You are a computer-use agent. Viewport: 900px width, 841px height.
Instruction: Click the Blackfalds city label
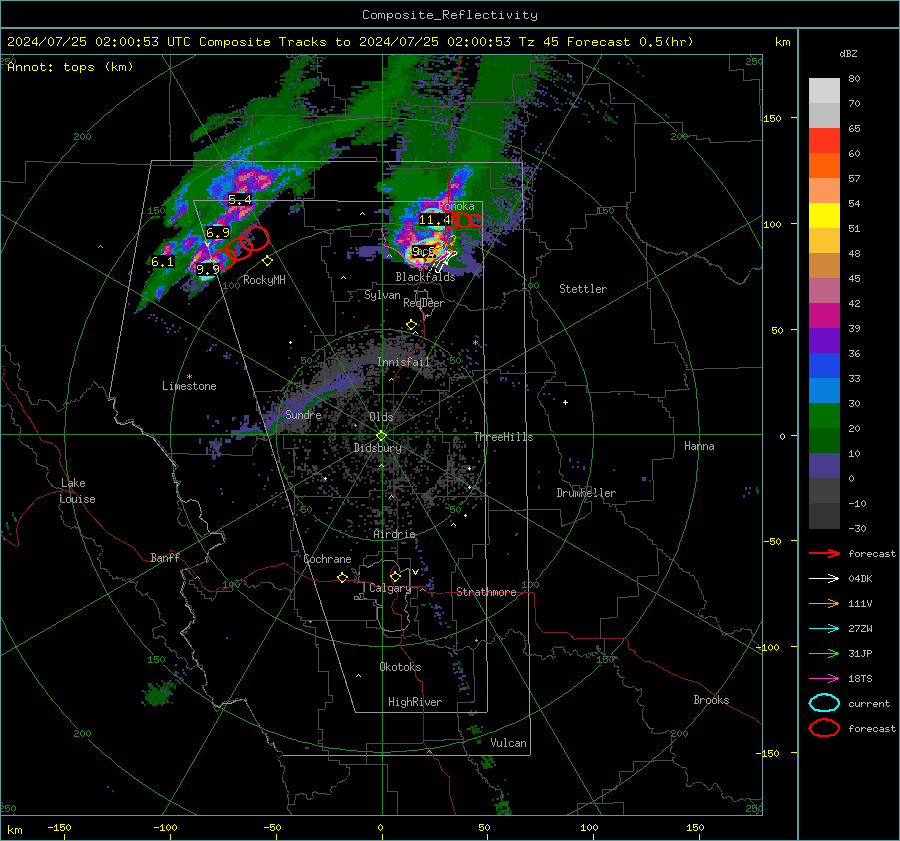click(425, 277)
